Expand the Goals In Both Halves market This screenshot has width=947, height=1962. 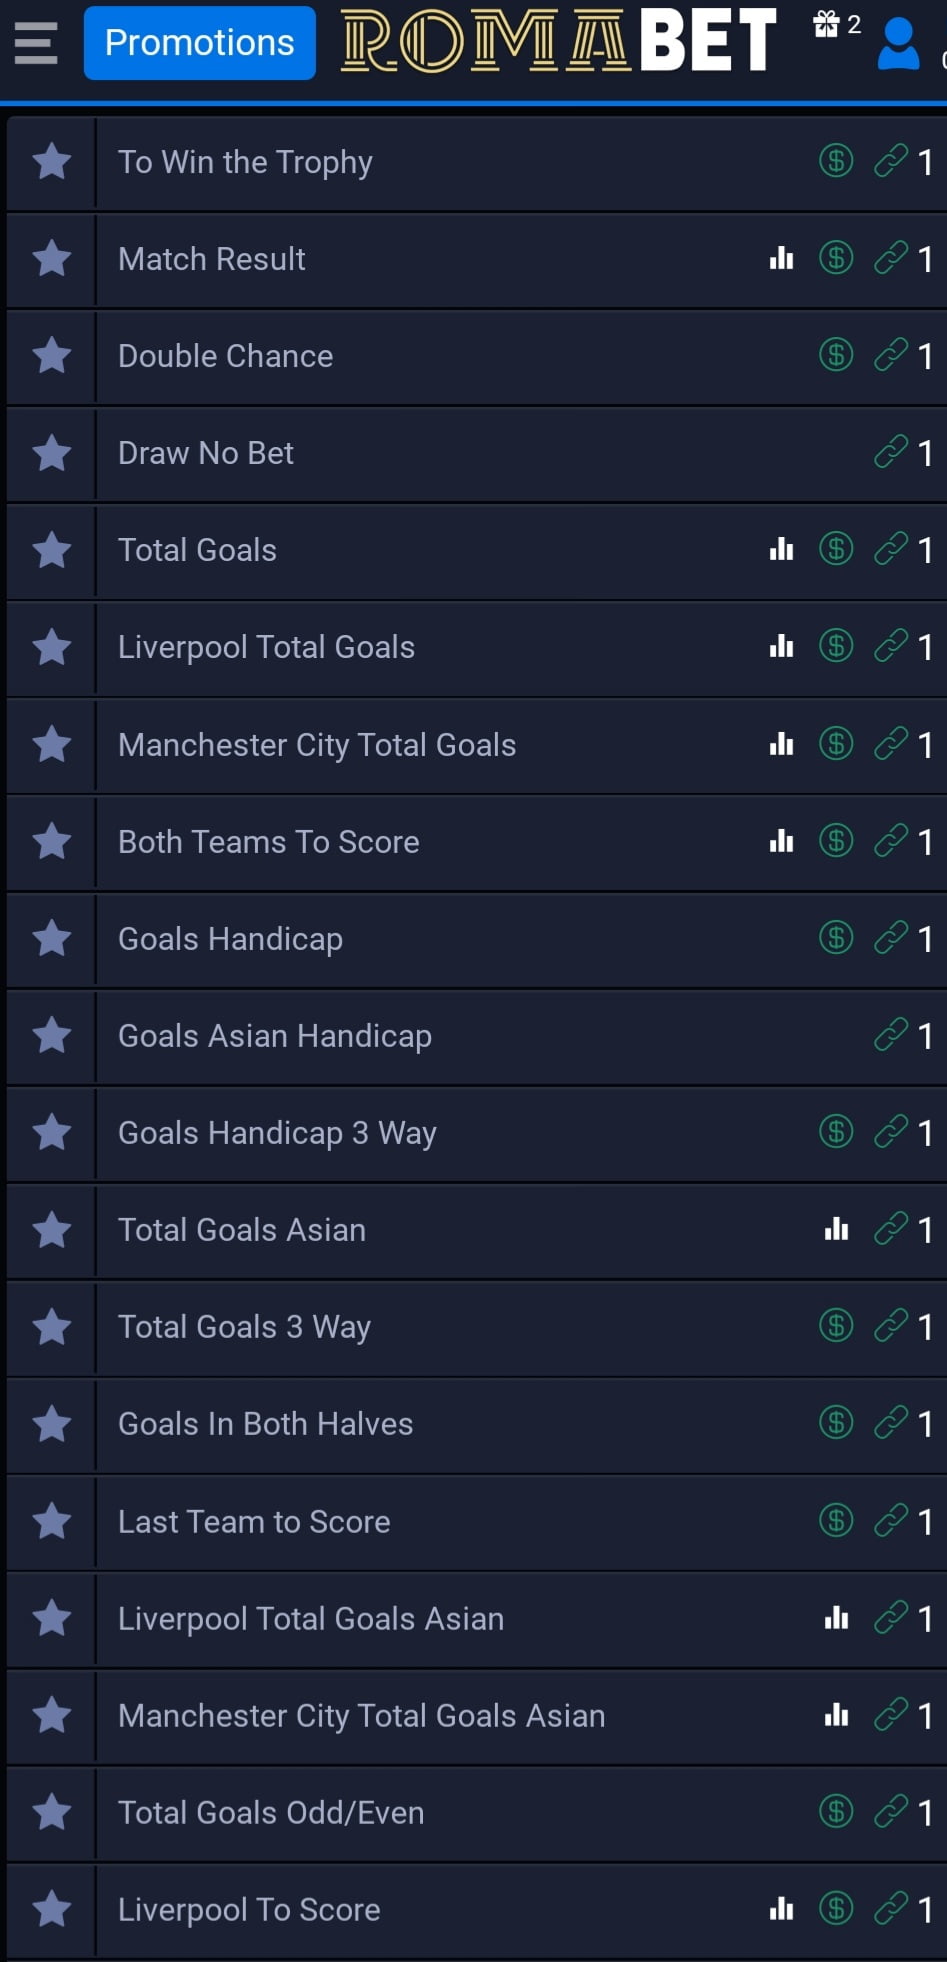pos(265,1424)
